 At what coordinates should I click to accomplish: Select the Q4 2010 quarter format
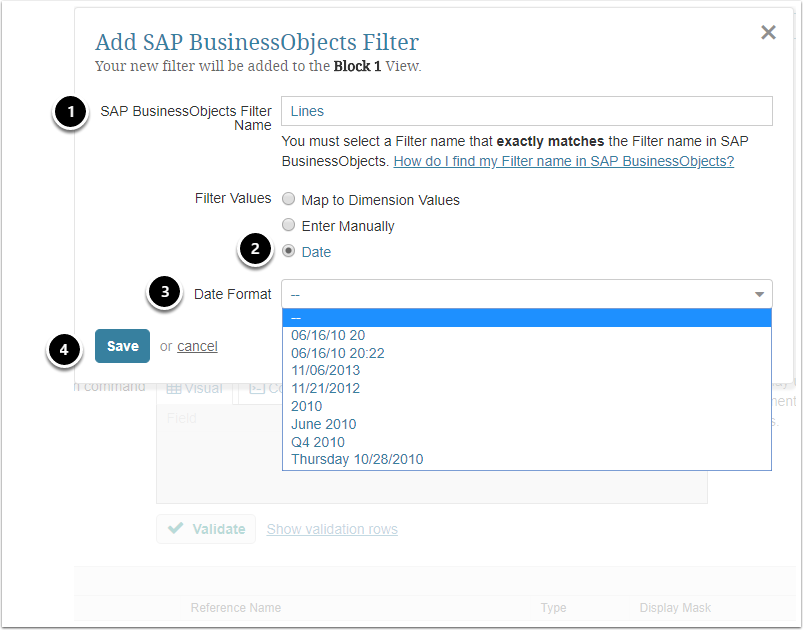[x=526, y=442]
